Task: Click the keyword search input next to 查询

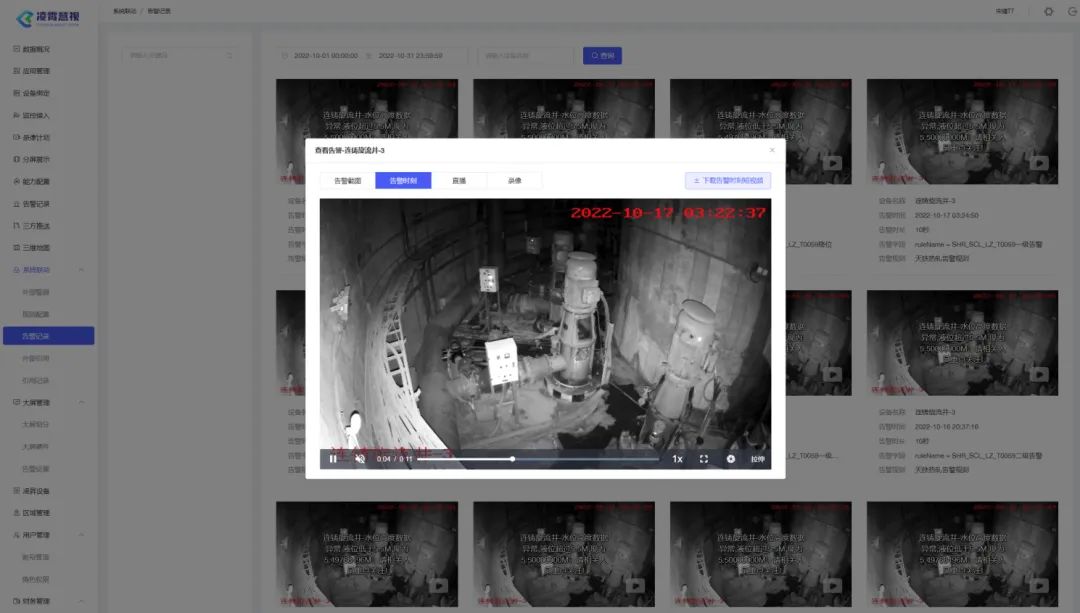Action: click(526, 56)
